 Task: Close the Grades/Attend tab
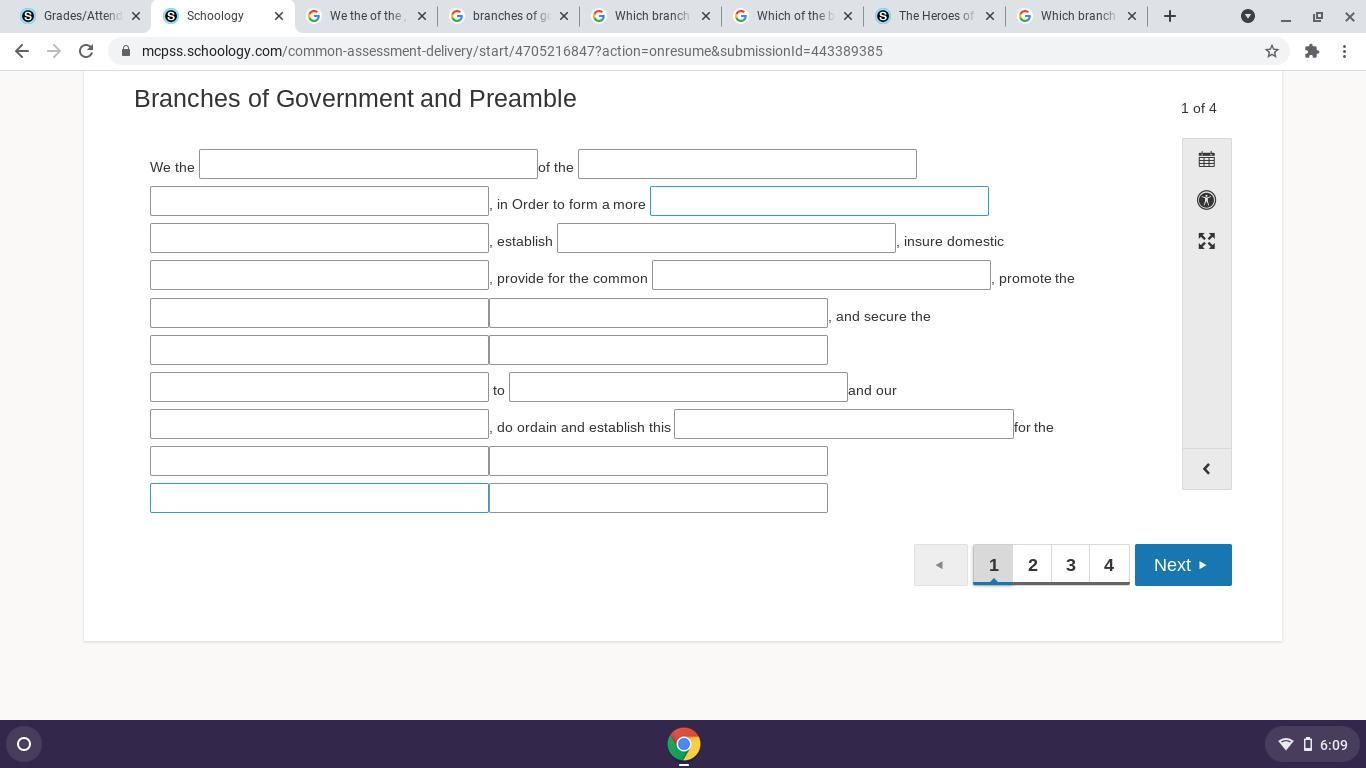(136, 16)
